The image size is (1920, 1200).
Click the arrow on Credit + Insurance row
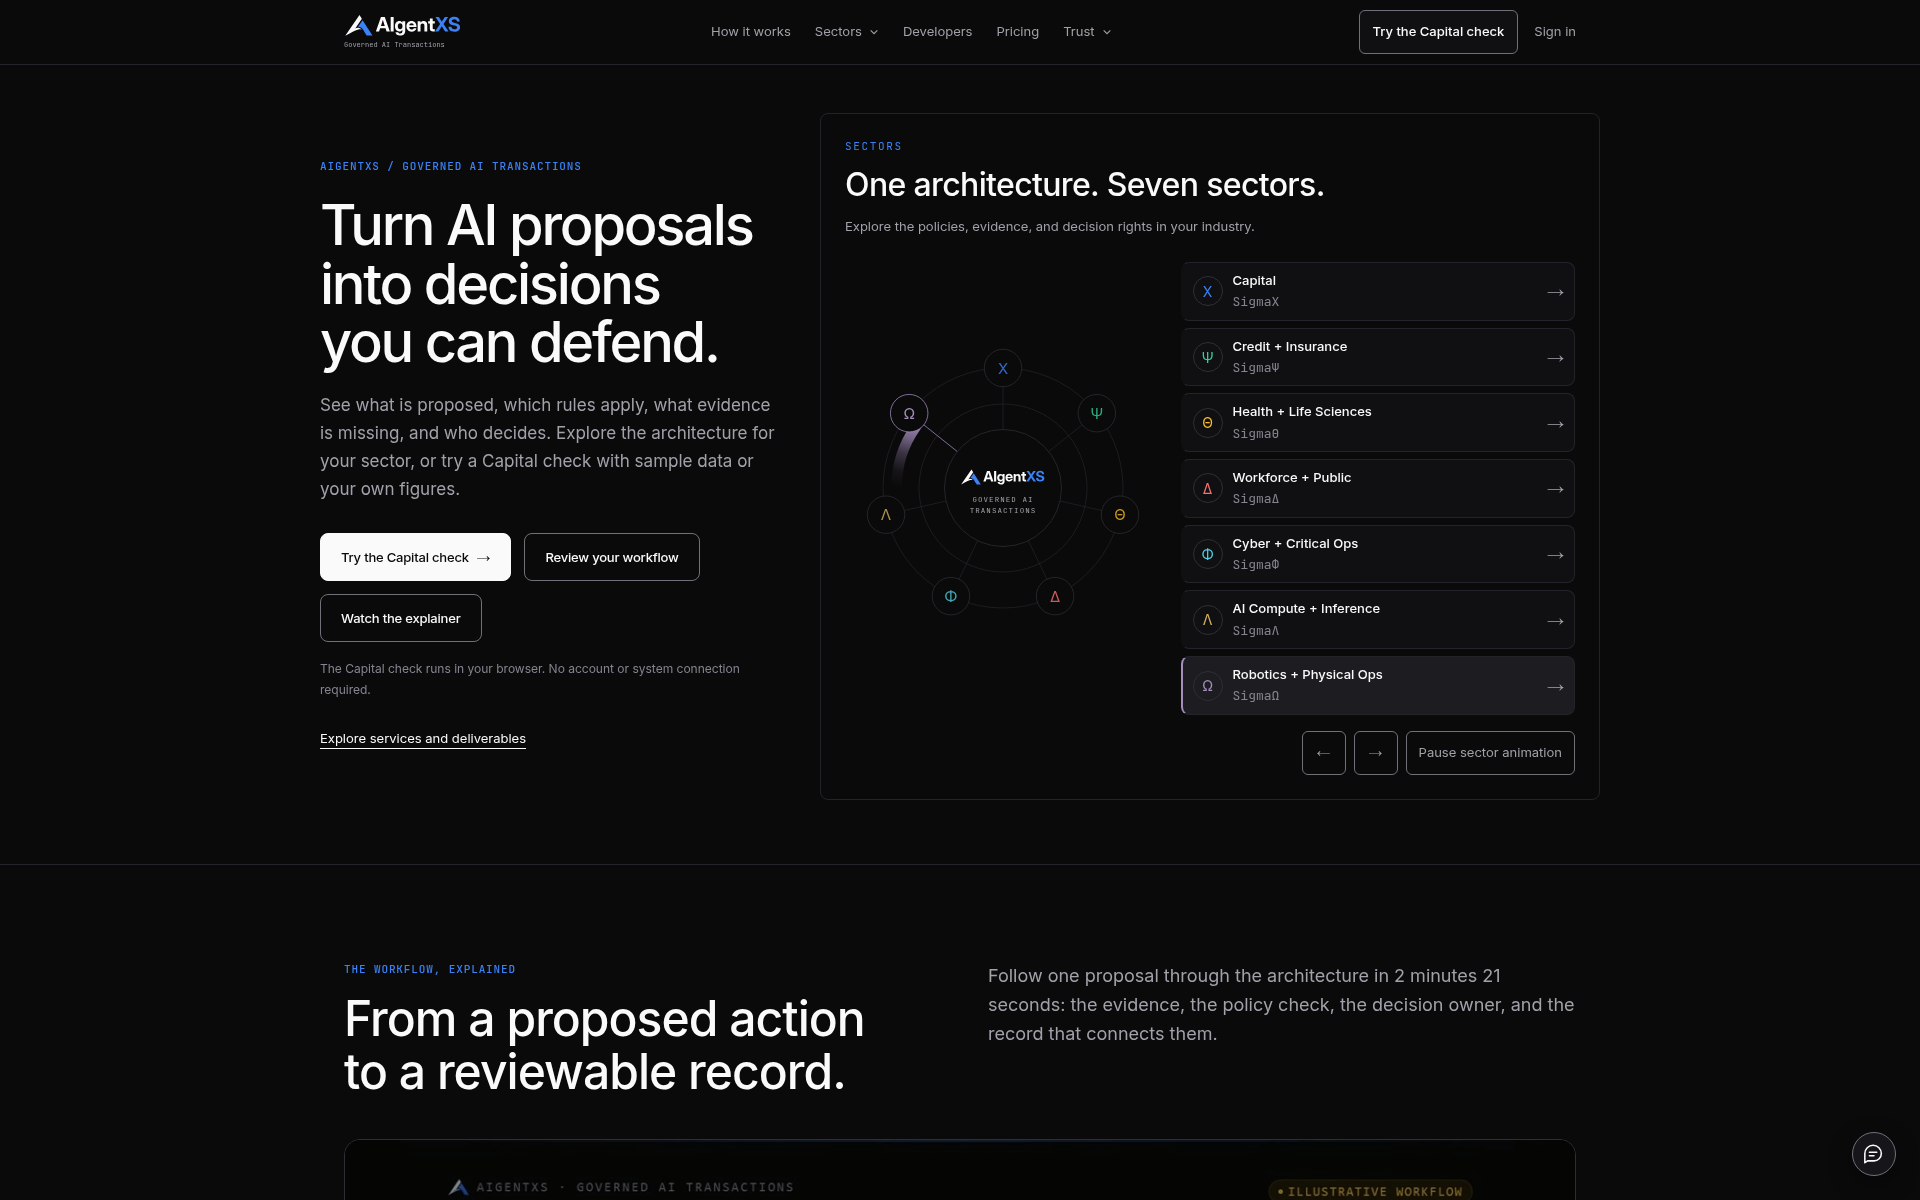pos(1555,358)
